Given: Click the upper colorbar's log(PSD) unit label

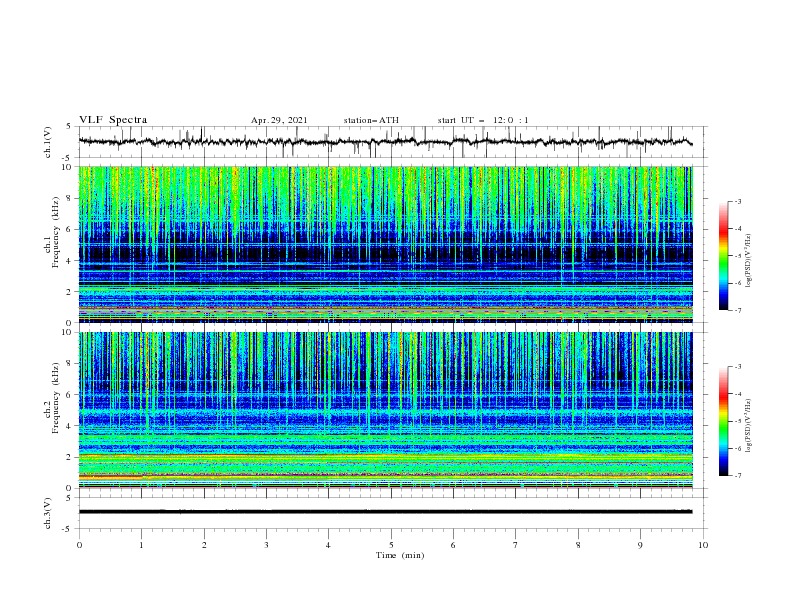Looking at the screenshot, I should 749,261.
